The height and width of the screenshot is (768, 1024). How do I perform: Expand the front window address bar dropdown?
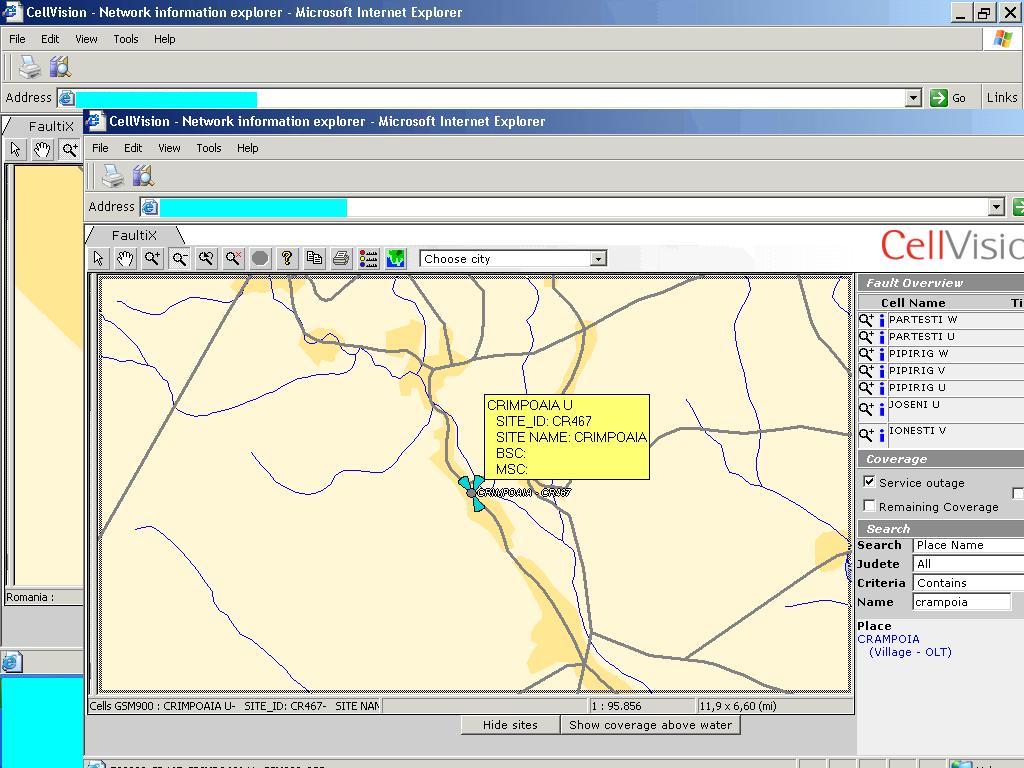click(996, 207)
